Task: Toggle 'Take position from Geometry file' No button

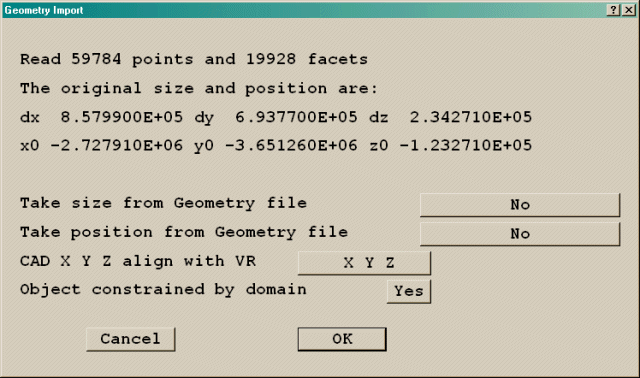Action: 520,234
